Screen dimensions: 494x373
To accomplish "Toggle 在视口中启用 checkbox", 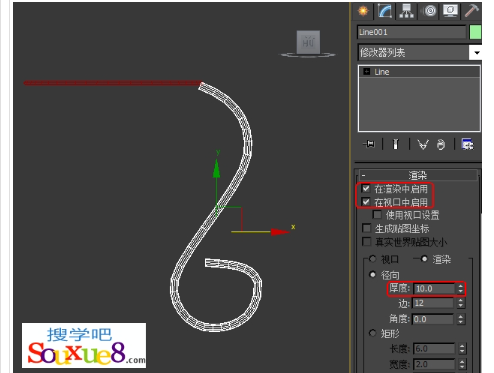I will [366, 202].
